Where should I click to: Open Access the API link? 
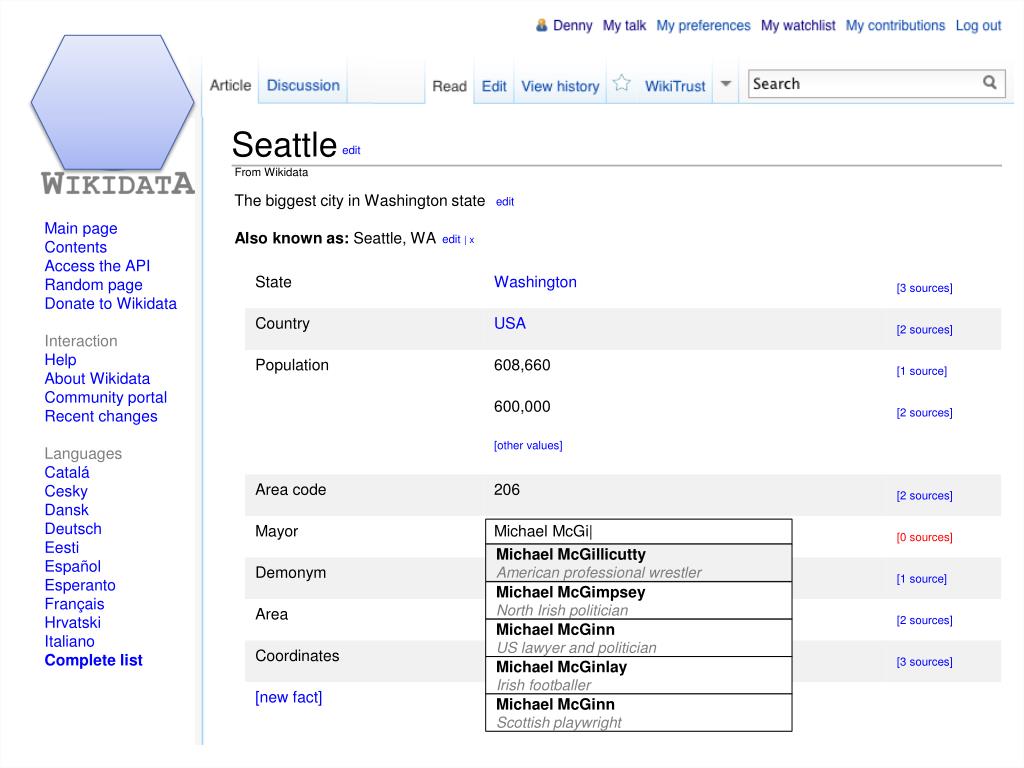pyautogui.click(x=97, y=266)
